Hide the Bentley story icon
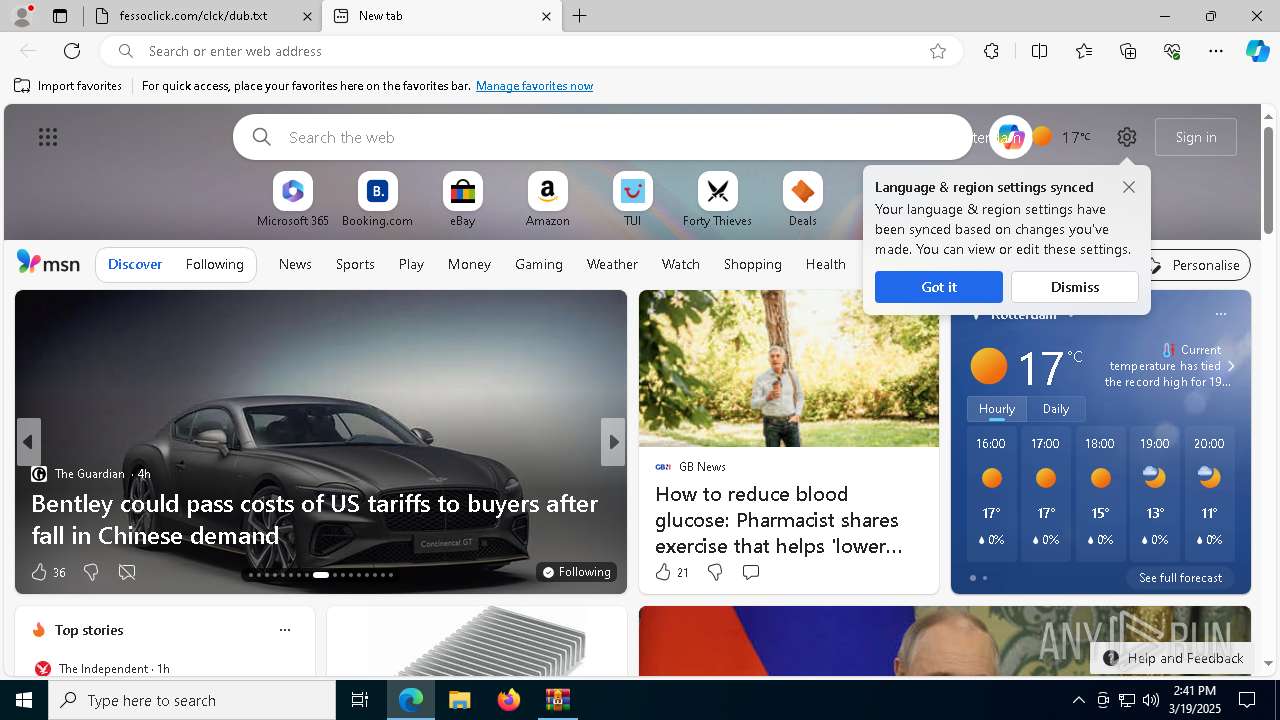 click(127, 572)
